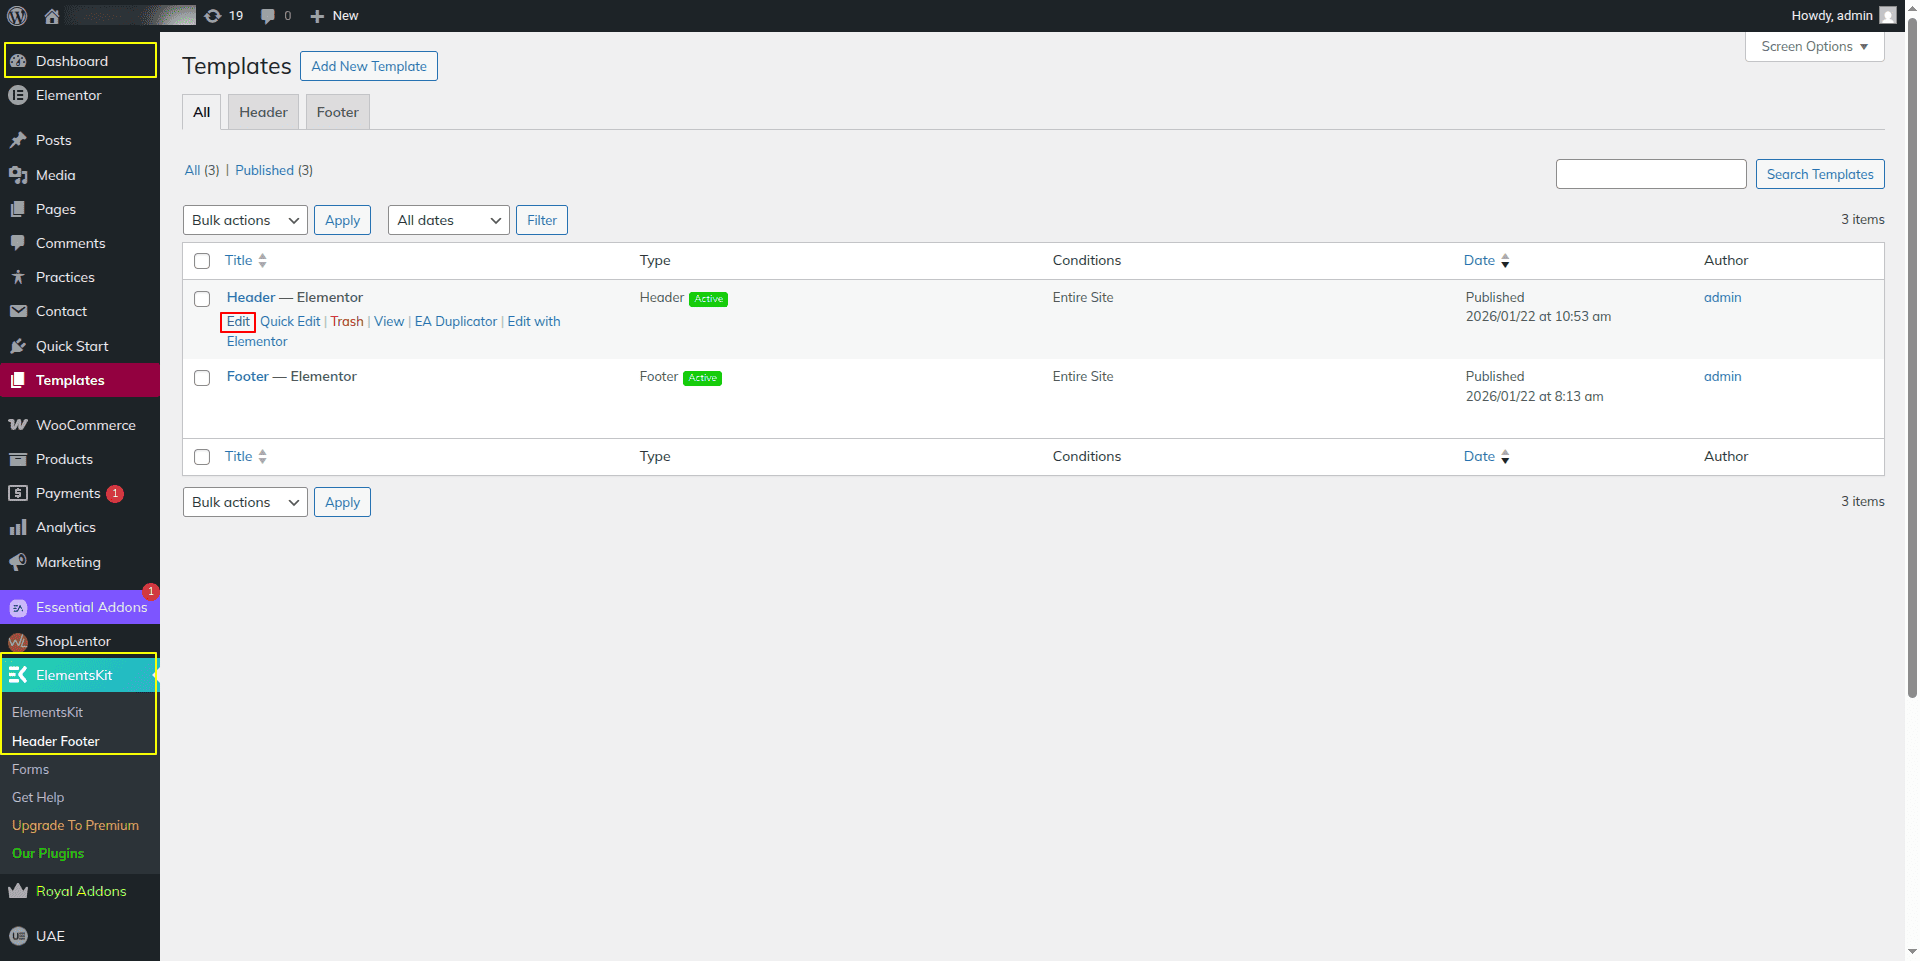Sort by Title in table header
The image size is (1920, 961).
(x=246, y=260)
